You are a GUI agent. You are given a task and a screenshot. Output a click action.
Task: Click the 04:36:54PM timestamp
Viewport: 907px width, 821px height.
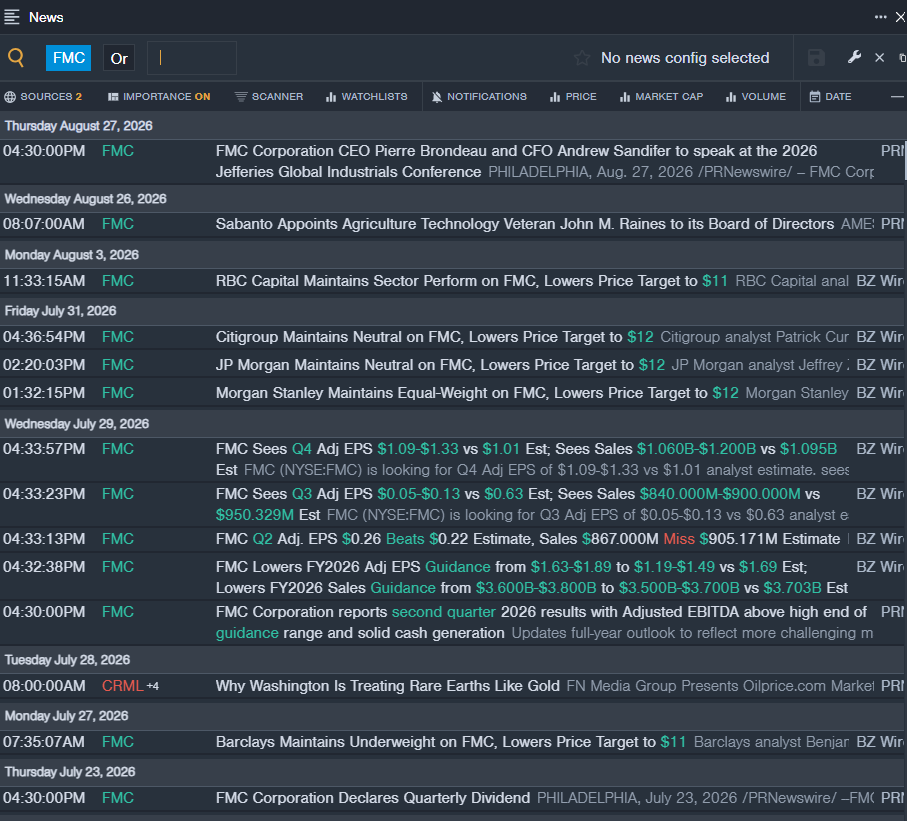[44, 337]
